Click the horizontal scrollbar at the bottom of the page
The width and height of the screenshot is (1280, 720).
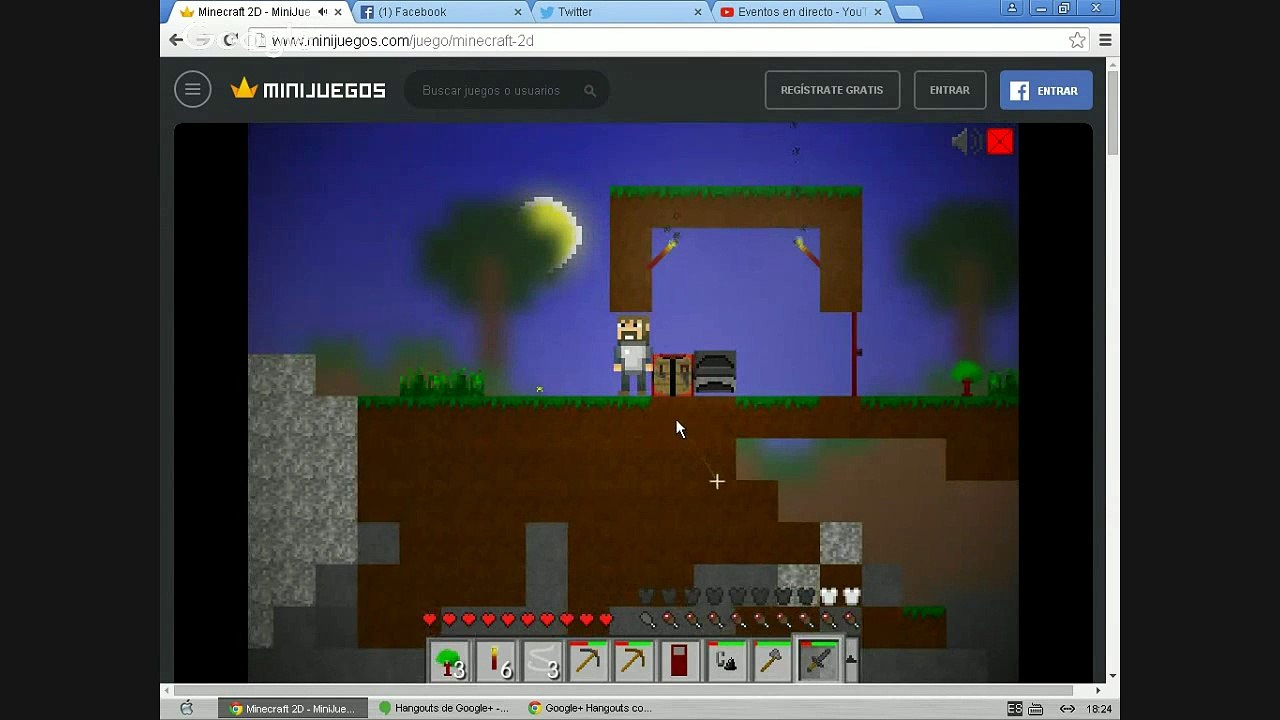pos(624,690)
